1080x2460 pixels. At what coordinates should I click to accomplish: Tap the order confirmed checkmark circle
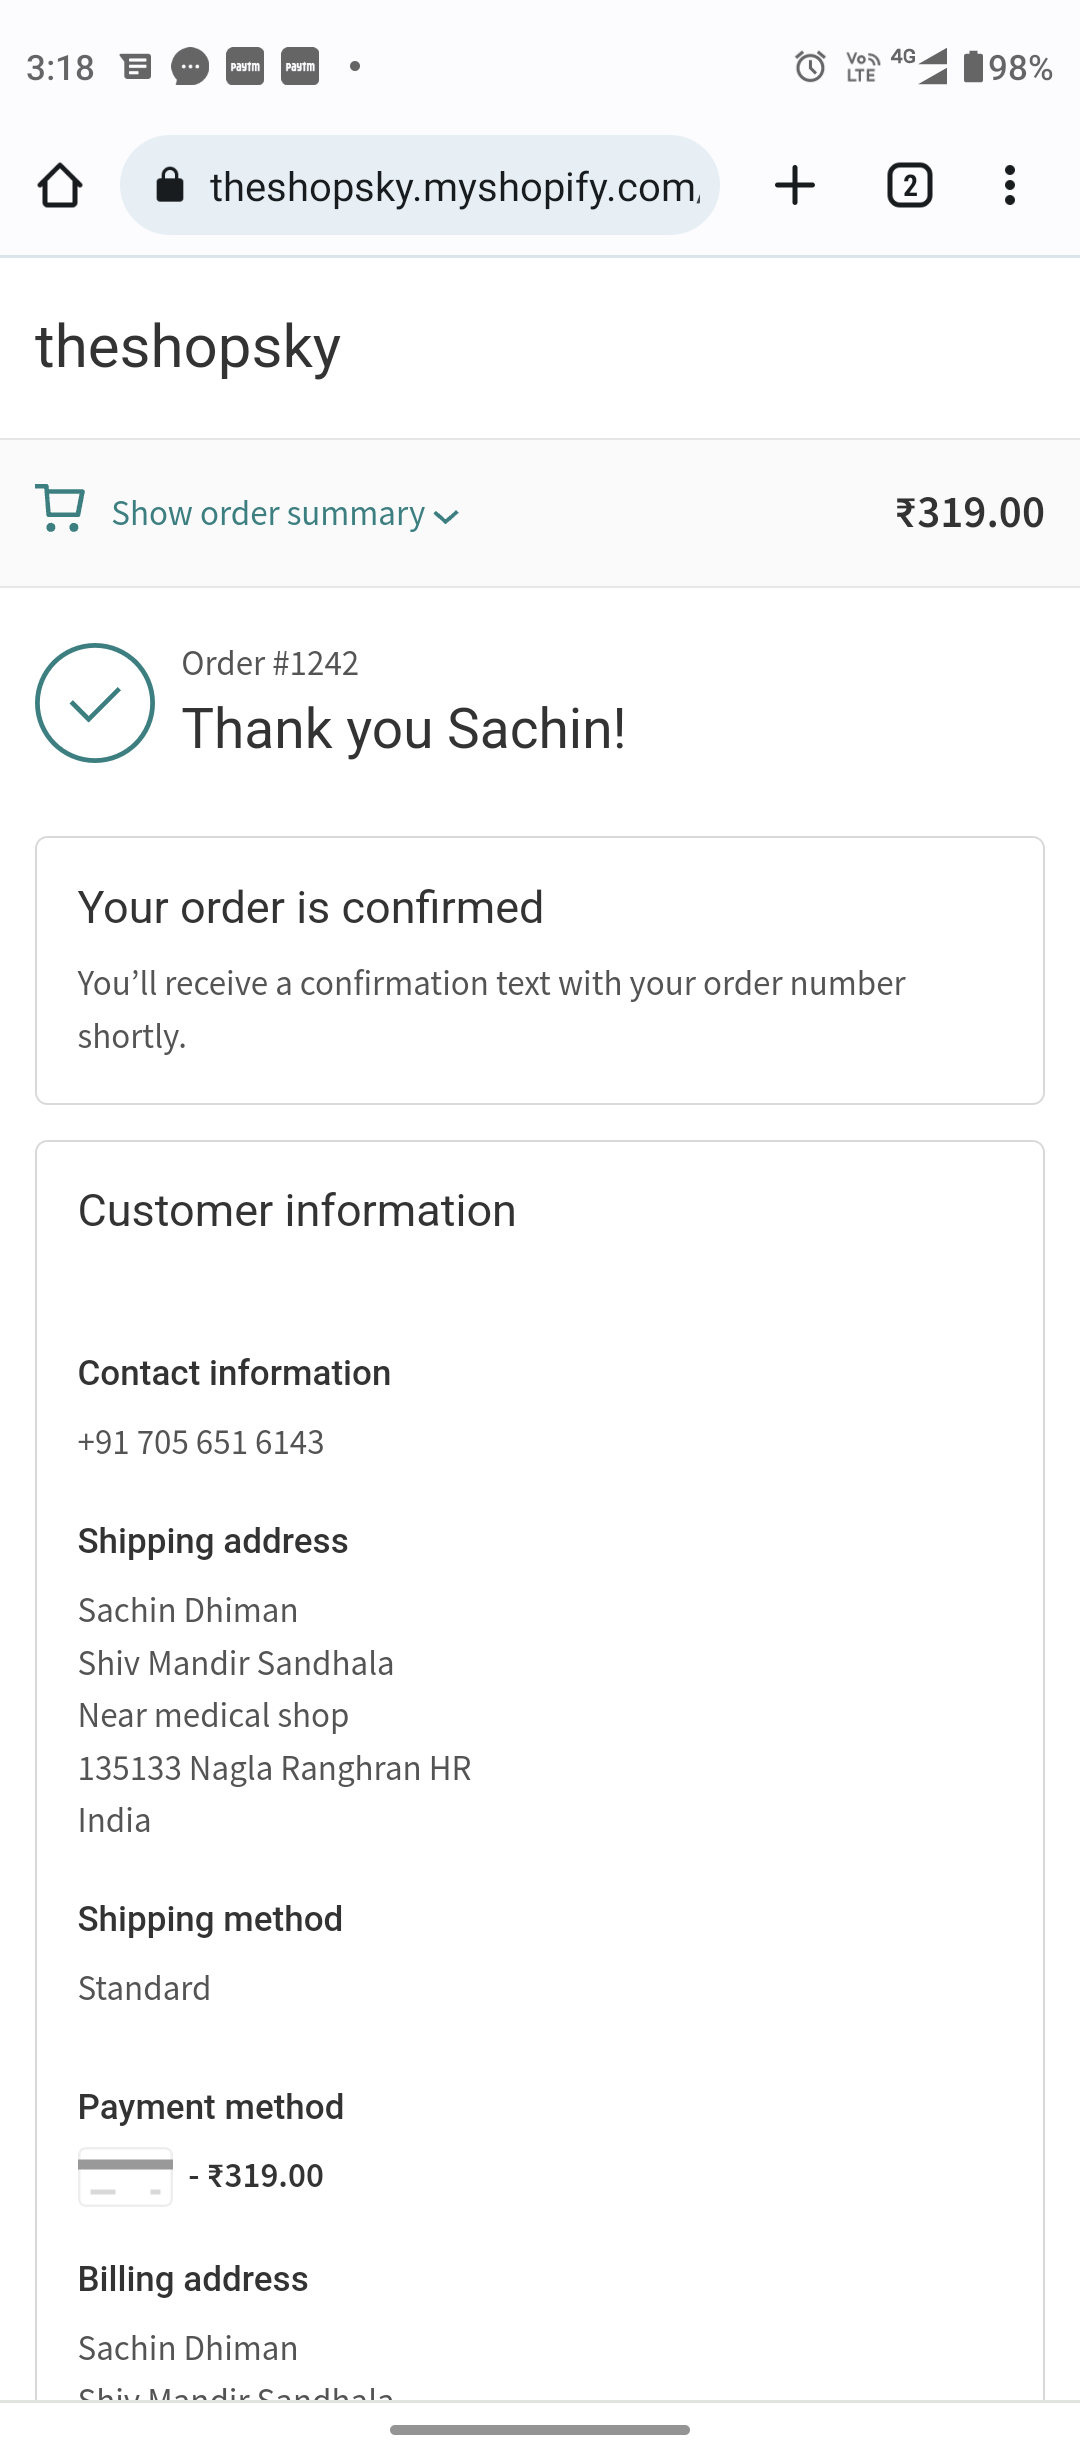click(95, 703)
